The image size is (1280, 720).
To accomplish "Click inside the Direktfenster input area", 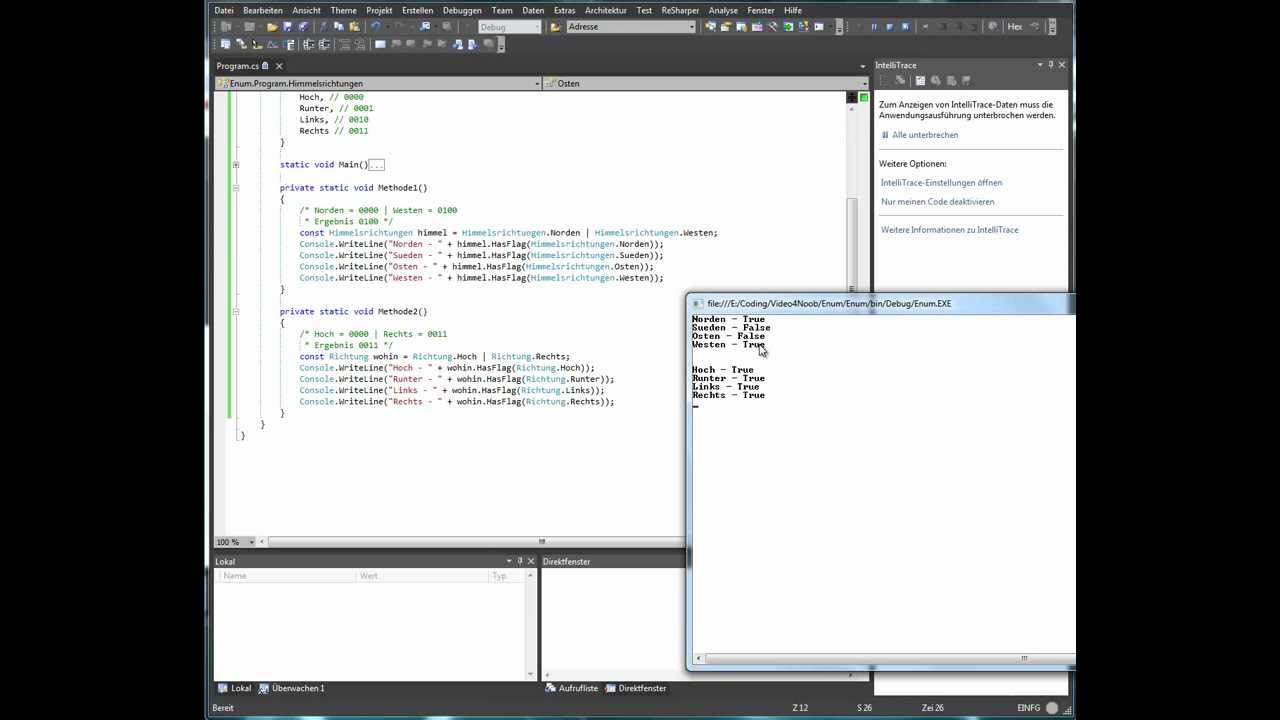I will pos(612,625).
